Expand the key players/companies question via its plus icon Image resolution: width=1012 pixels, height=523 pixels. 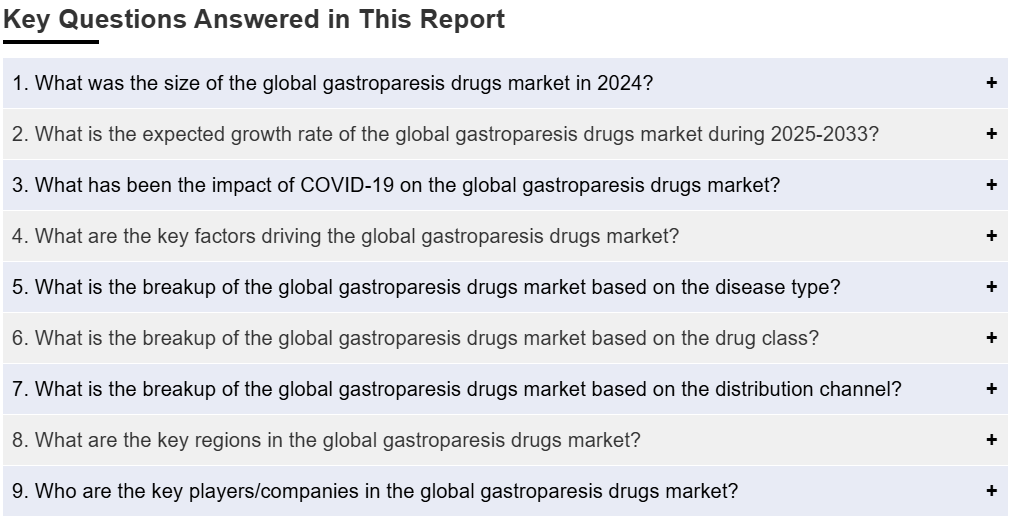992,491
